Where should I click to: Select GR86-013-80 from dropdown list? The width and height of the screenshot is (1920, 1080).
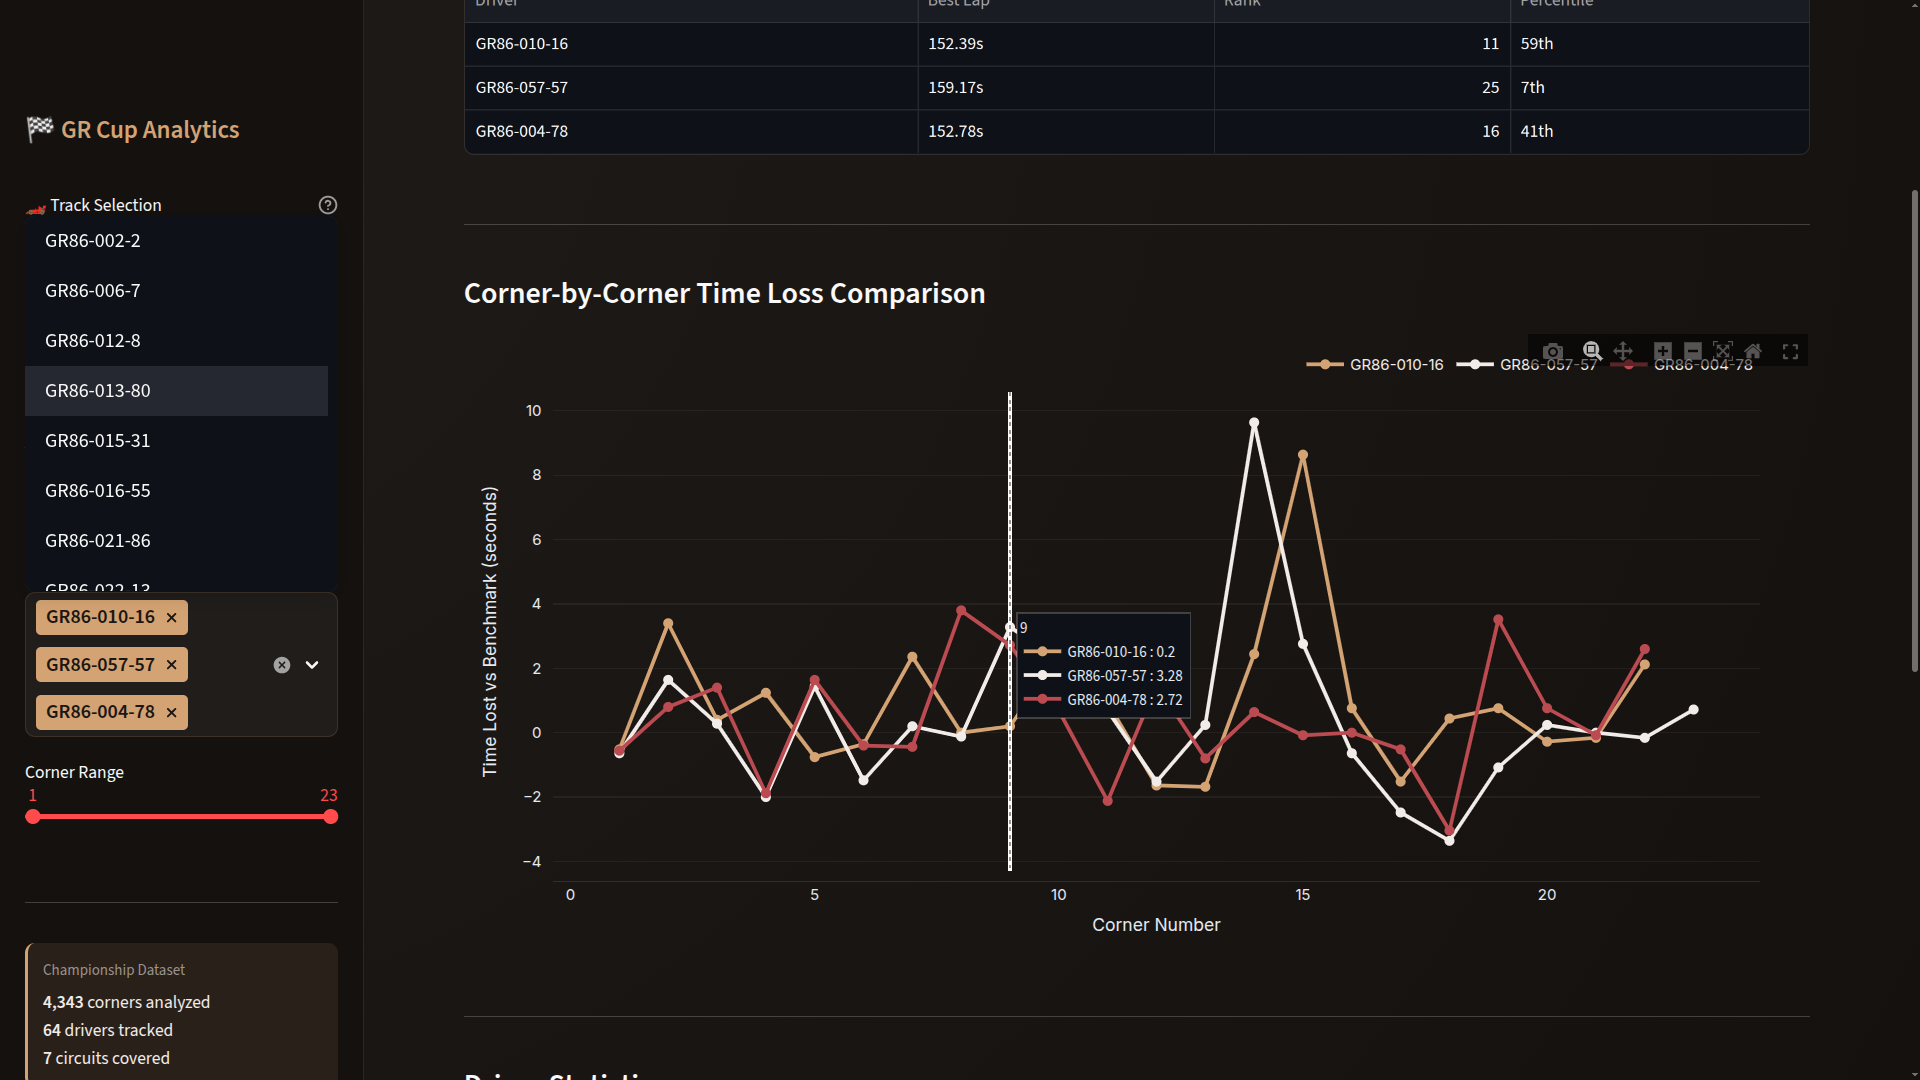tap(98, 391)
